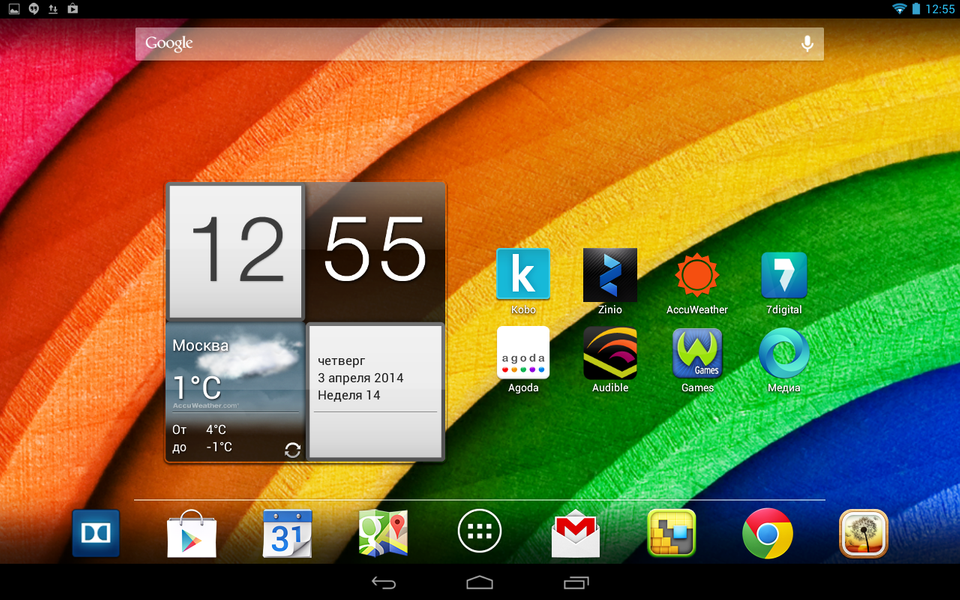Refresh the weather widget
This screenshot has height=600, width=960.
[292, 450]
